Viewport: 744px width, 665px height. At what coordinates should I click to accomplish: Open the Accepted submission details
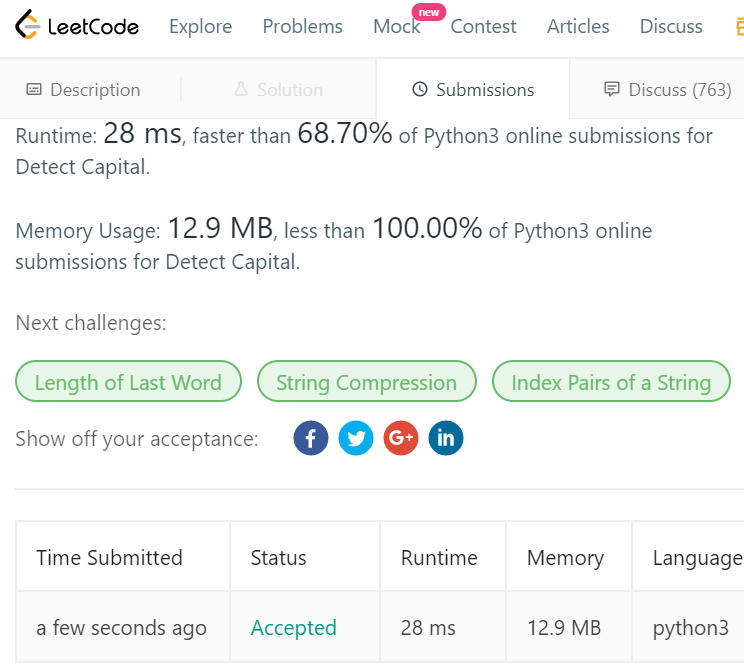coord(293,628)
